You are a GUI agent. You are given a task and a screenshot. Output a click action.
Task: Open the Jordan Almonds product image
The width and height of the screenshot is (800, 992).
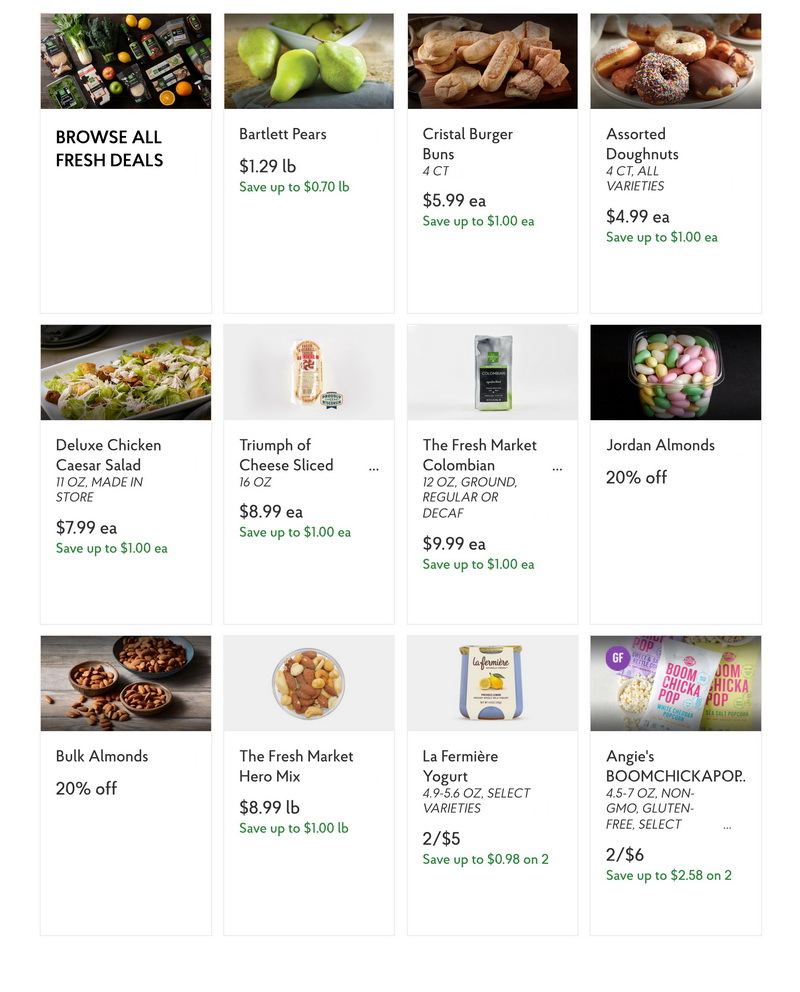pyautogui.click(x=675, y=373)
